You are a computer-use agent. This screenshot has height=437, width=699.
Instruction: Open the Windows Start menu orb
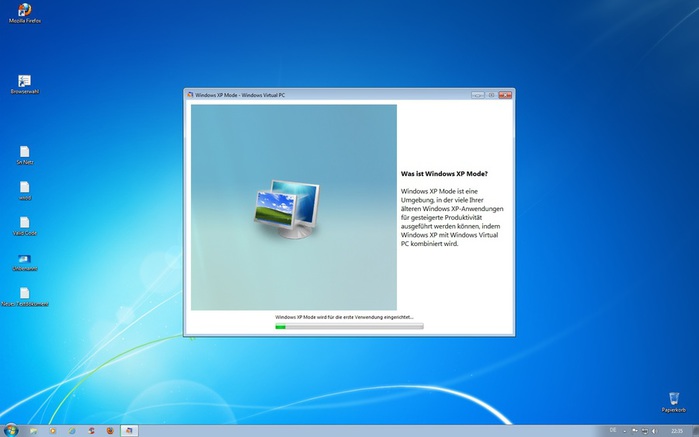[x=11, y=430]
